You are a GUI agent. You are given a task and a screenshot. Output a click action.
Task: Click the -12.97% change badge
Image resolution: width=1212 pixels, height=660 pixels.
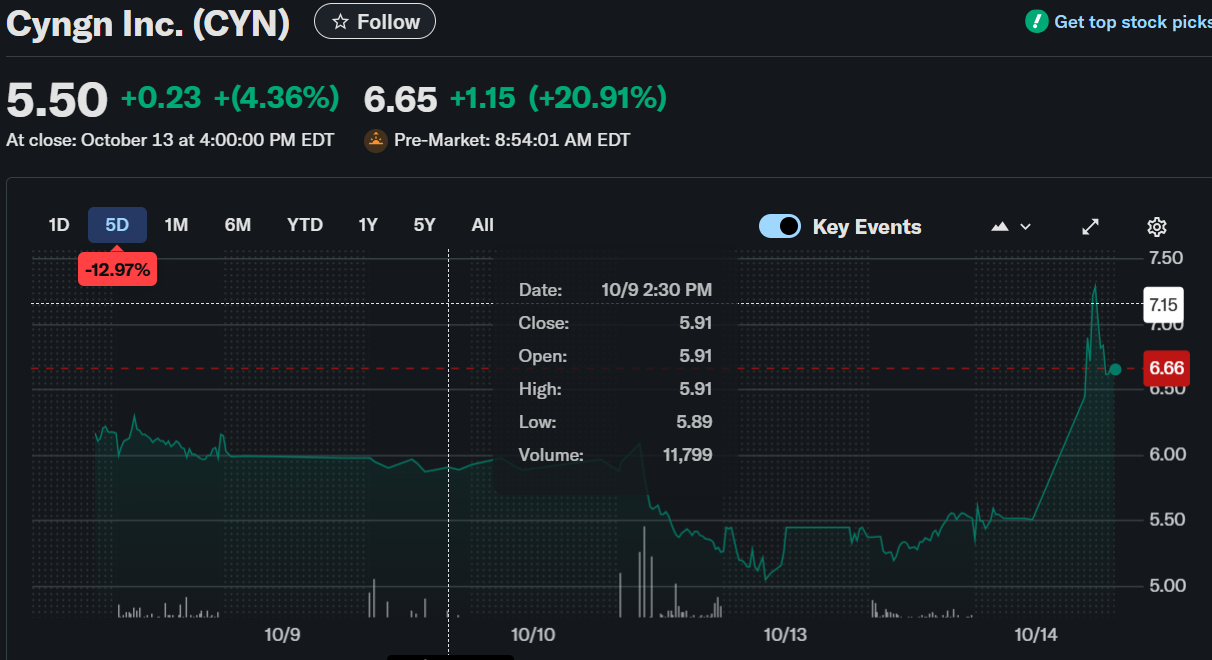pyautogui.click(x=118, y=269)
